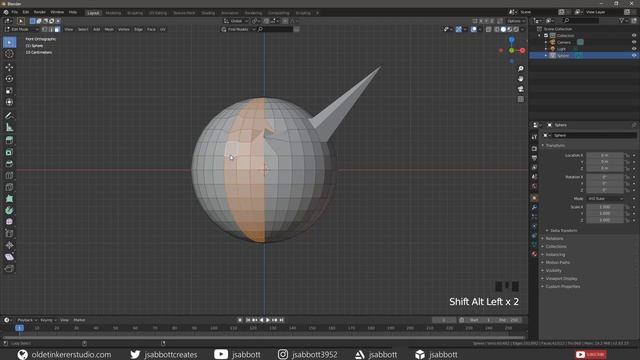The width and height of the screenshot is (640, 360).
Task: Open the Active Tool properties tab
Action: 534,137
